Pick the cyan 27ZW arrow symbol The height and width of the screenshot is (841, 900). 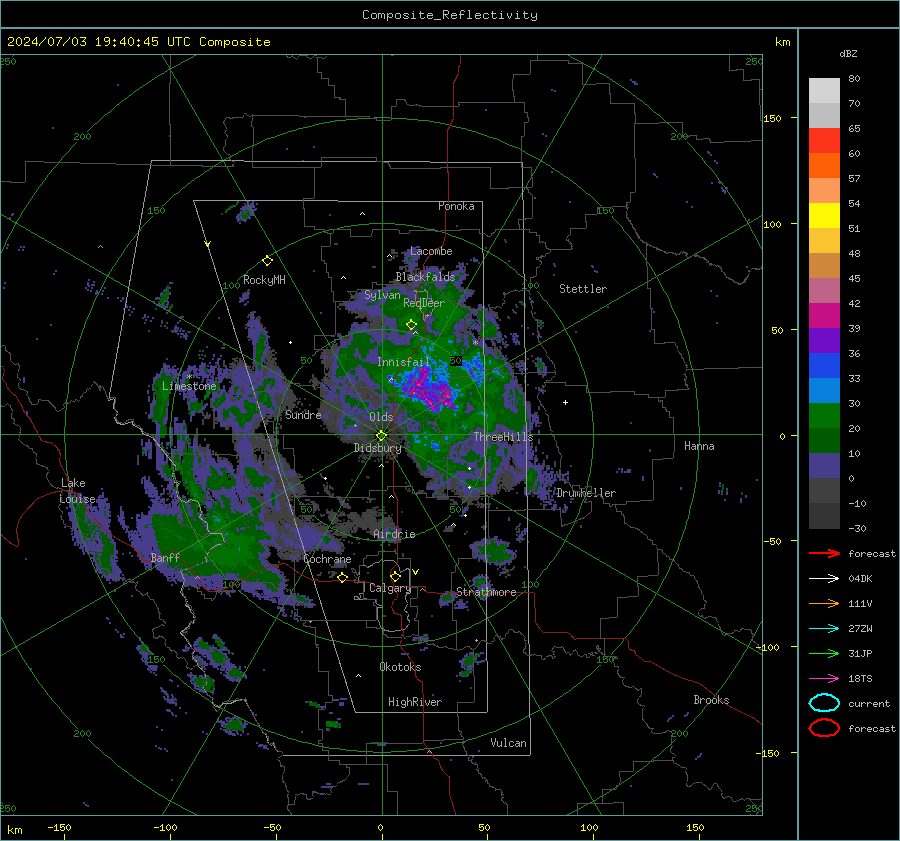click(824, 629)
